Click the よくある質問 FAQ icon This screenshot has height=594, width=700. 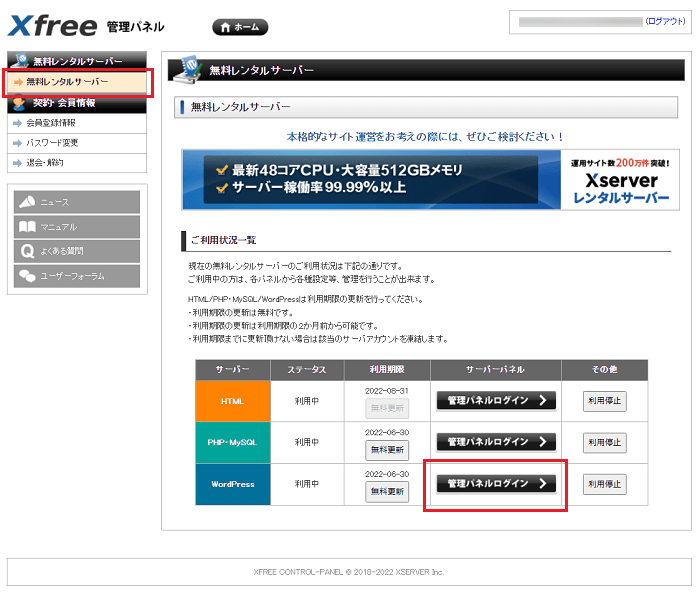77,251
